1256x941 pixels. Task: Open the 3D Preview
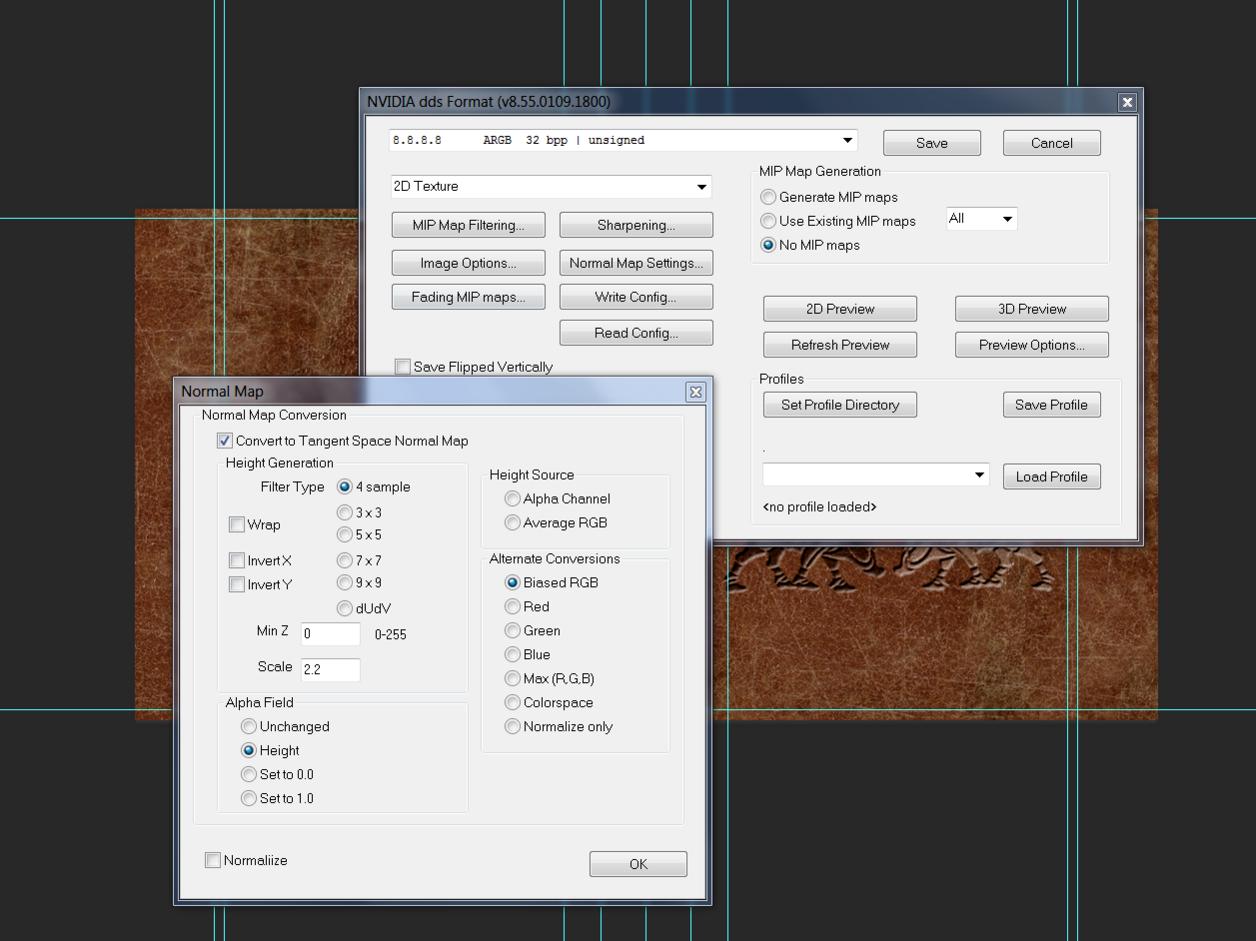(1031, 309)
